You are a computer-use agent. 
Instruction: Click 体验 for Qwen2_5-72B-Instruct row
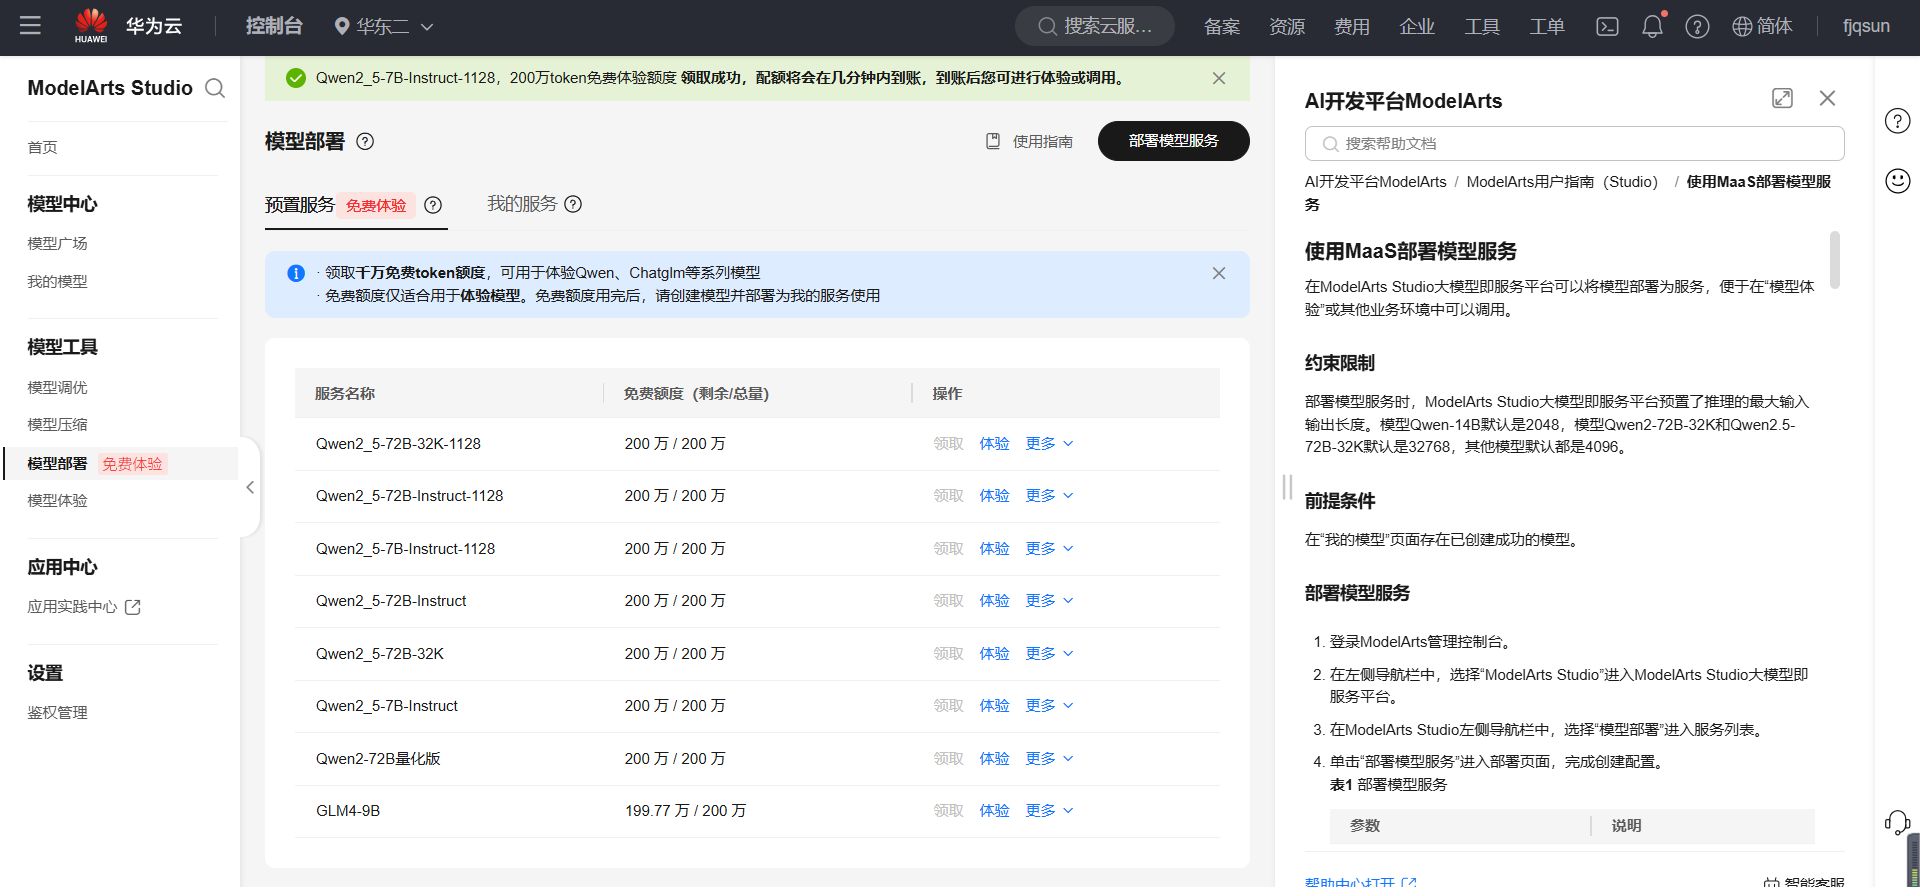point(994,600)
